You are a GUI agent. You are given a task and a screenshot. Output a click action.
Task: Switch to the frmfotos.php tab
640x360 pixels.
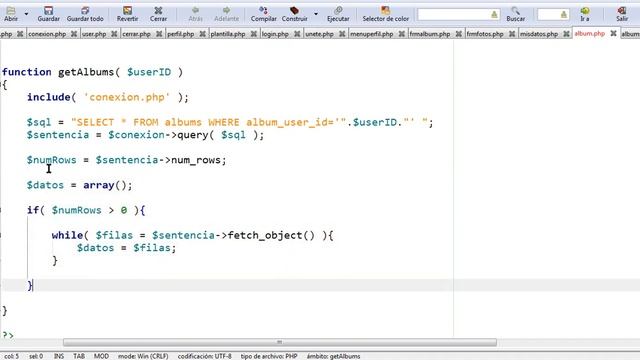pos(485,34)
